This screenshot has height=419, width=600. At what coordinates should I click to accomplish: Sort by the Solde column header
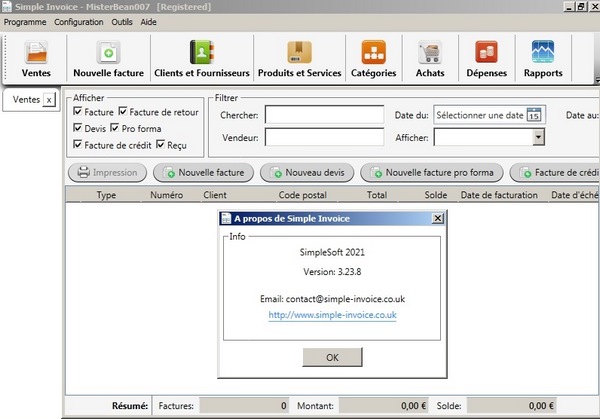[435, 195]
